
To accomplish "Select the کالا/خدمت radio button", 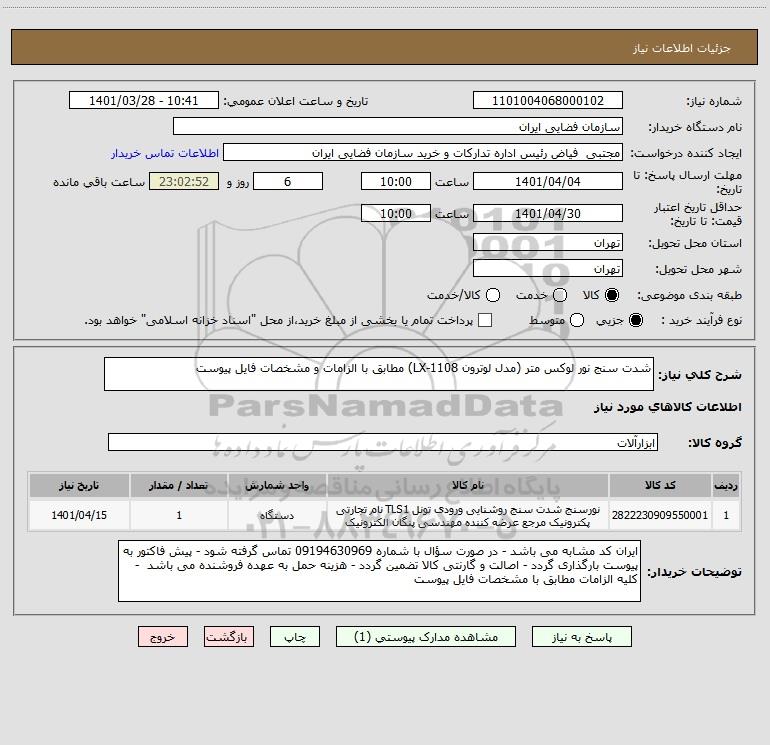I will point(493,295).
